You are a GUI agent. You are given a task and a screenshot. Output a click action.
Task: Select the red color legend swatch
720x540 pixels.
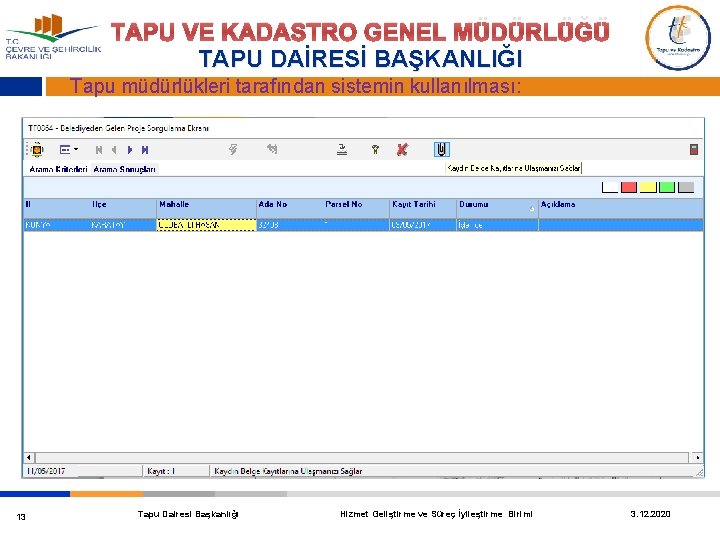pyautogui.click(x=629, y=187)
